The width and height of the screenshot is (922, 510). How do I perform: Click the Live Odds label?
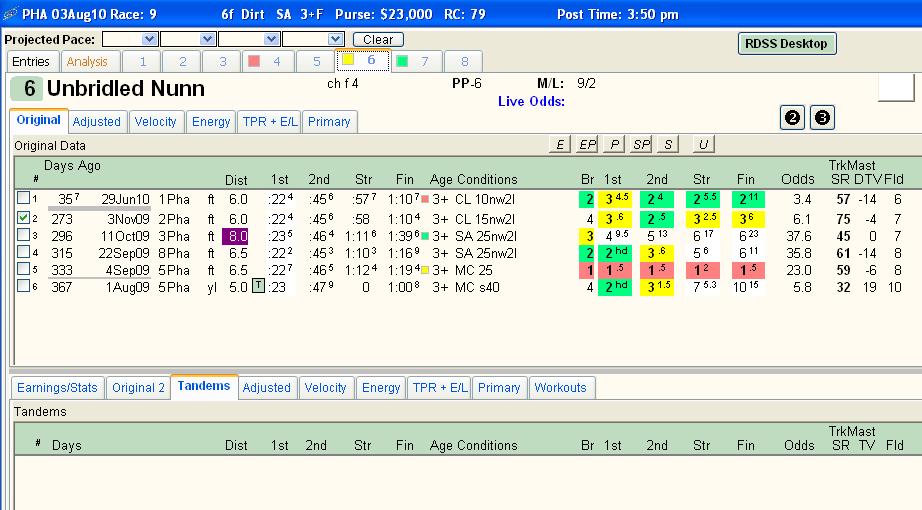532,101
